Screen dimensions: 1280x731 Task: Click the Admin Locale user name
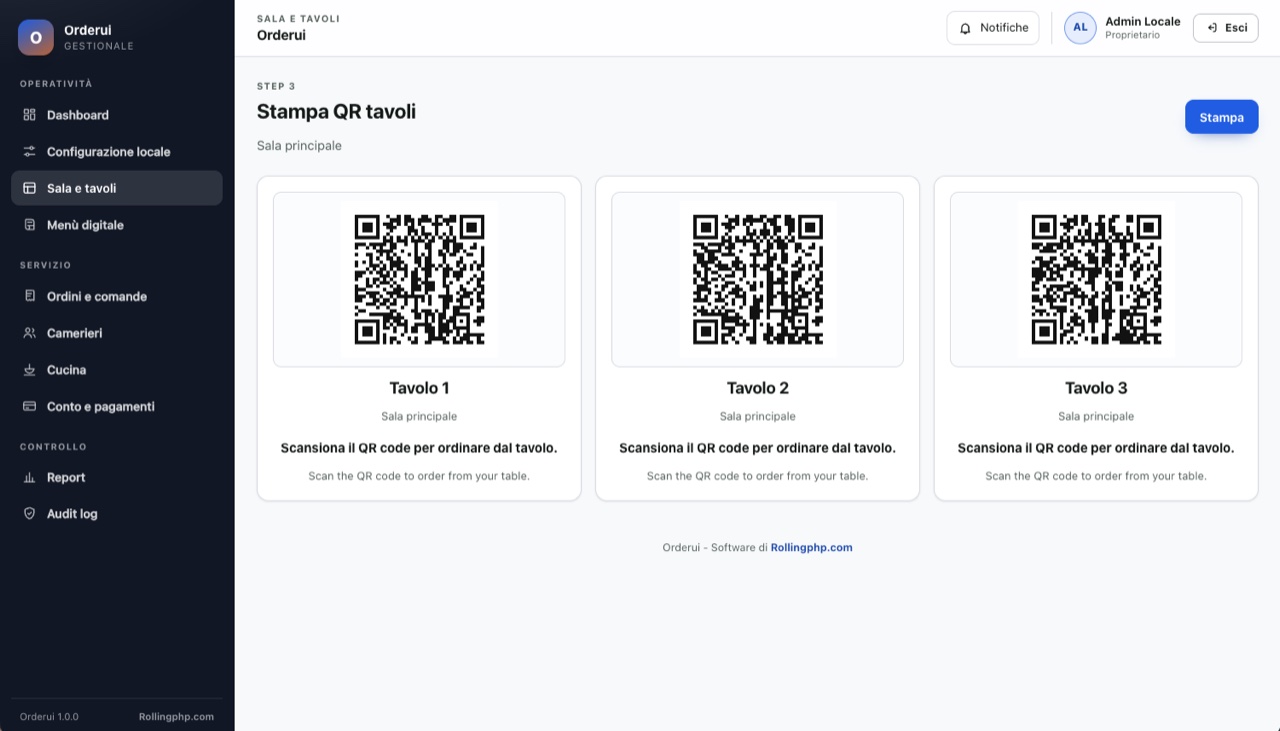pos(1143,21)
